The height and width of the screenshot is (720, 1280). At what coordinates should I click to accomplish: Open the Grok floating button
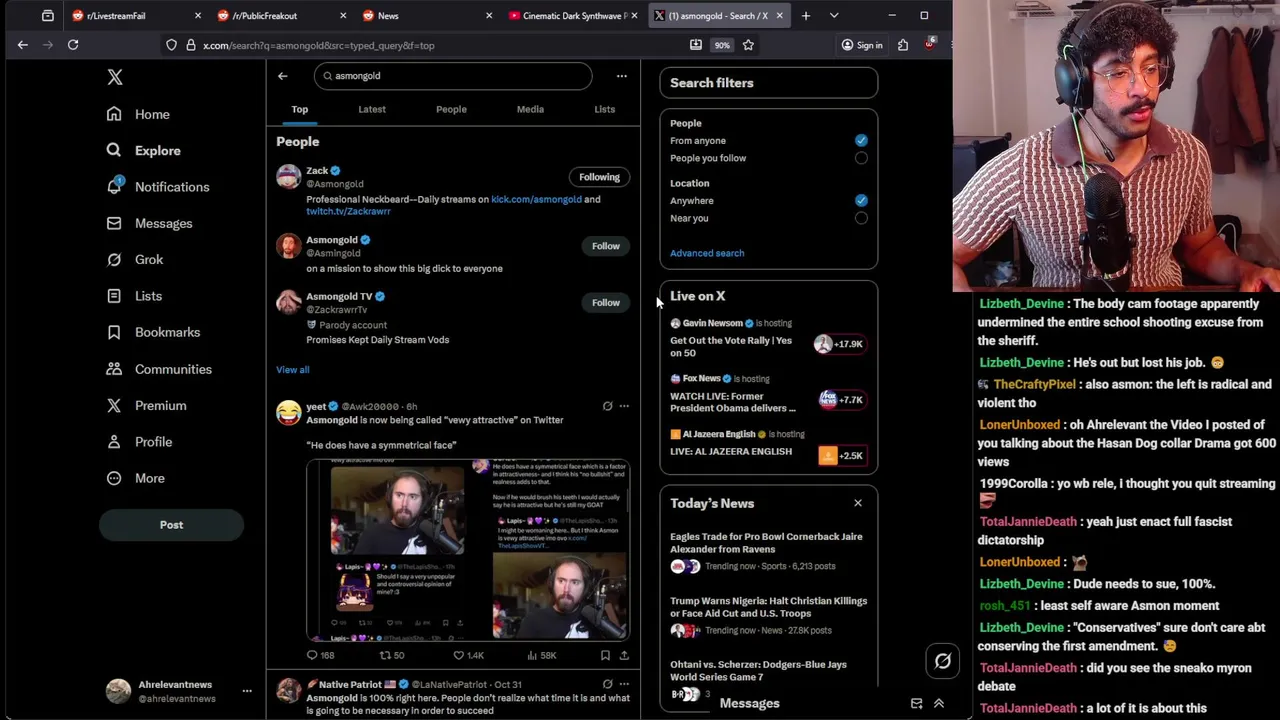tap(942, 661)
